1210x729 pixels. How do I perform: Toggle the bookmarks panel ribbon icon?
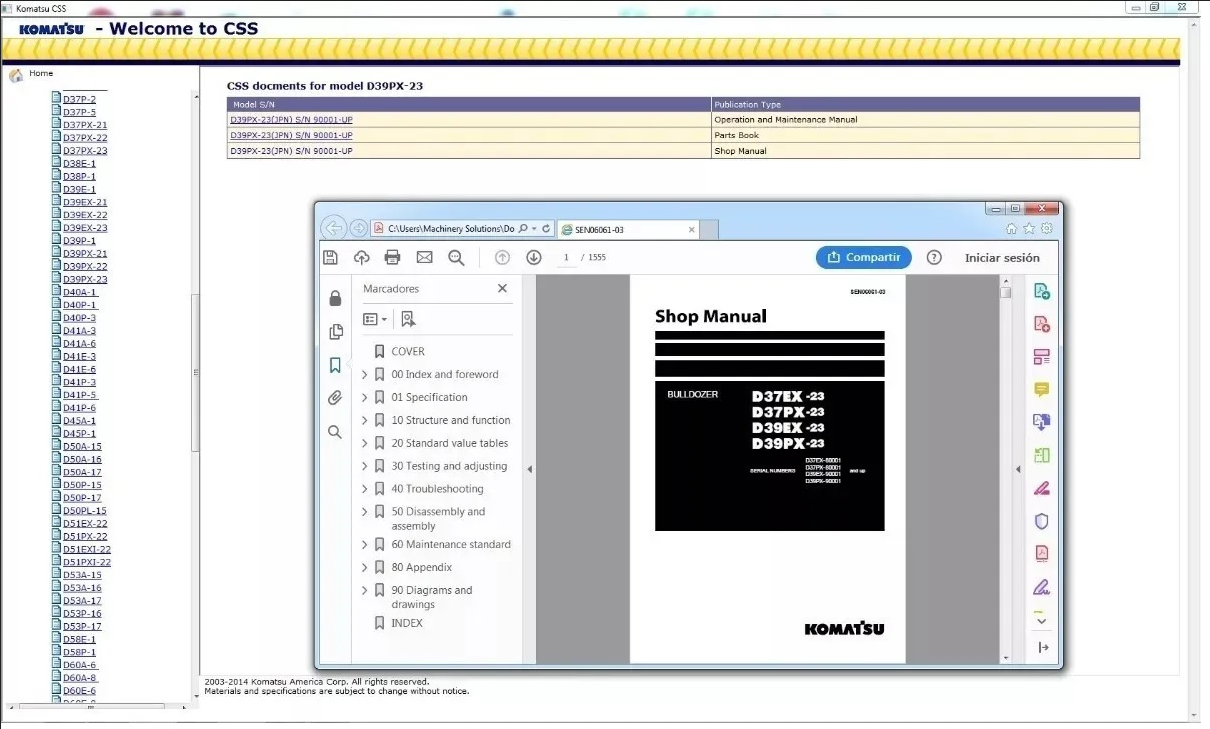335,365
